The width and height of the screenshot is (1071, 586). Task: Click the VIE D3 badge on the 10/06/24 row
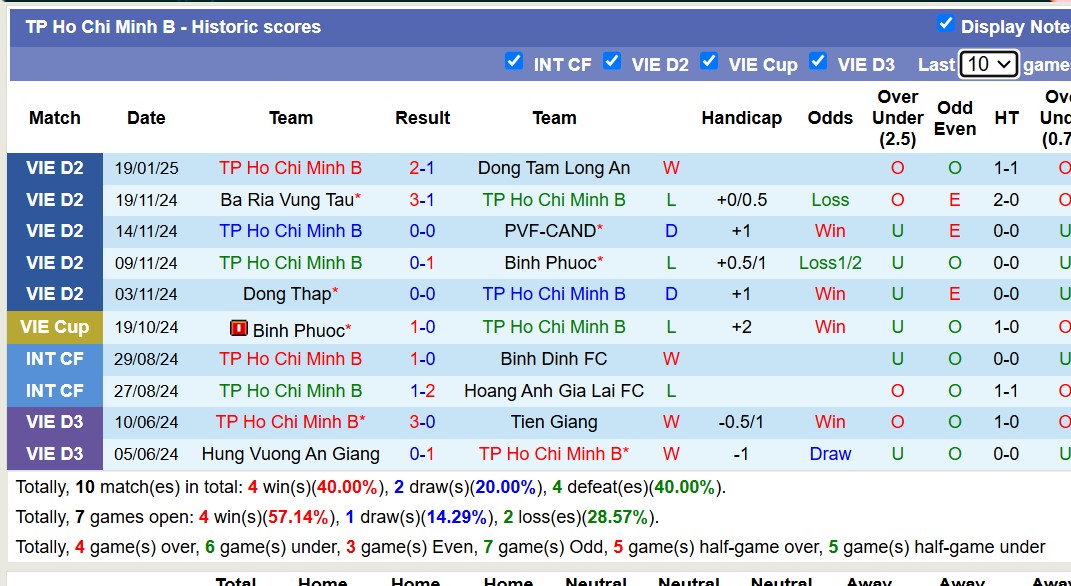click(54, 422)
